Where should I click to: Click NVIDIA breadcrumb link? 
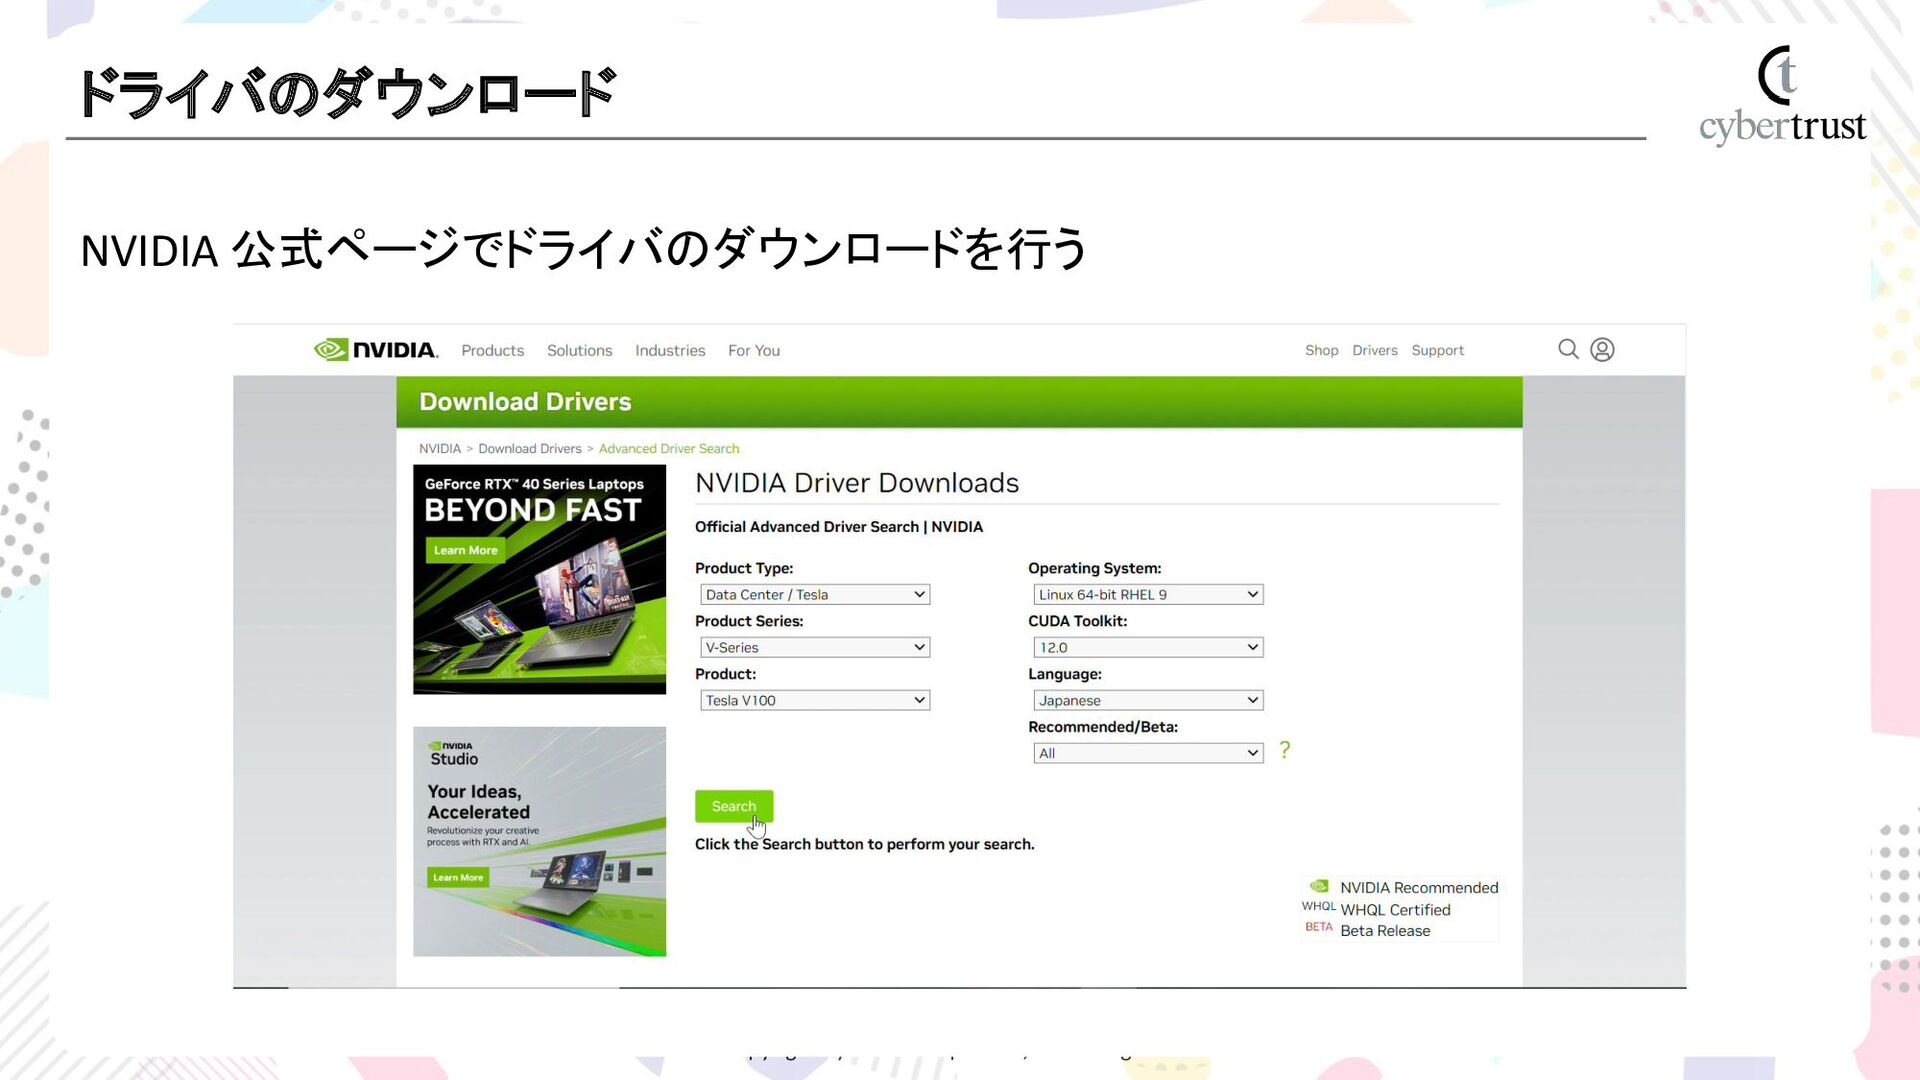440,448
